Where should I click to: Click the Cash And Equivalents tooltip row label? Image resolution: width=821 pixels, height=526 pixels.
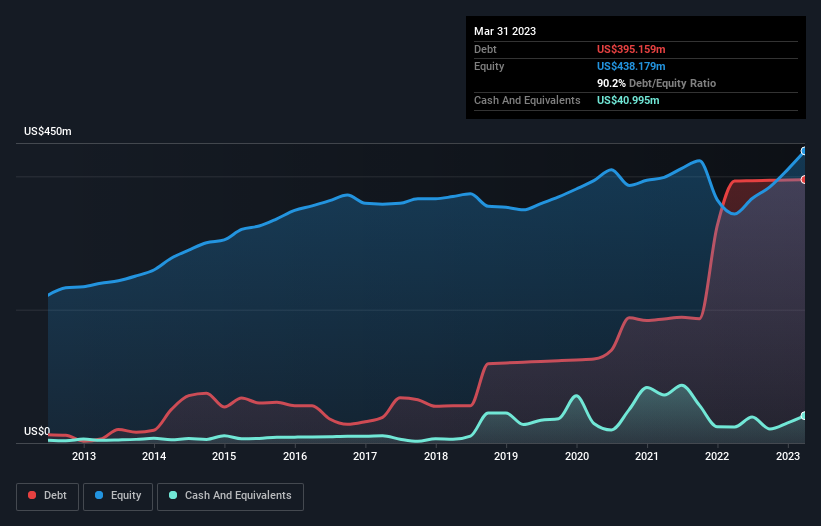[527, 100]
